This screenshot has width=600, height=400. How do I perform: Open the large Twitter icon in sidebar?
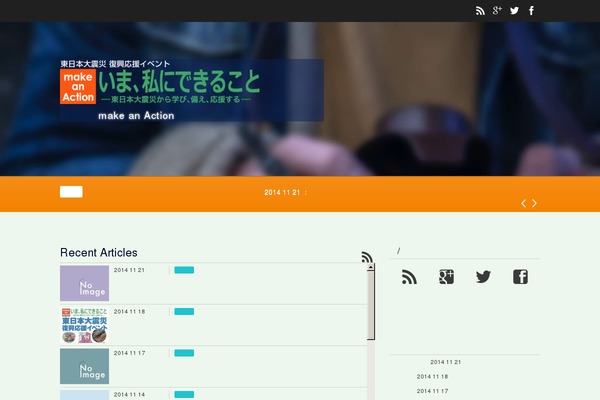coord(483,277)
